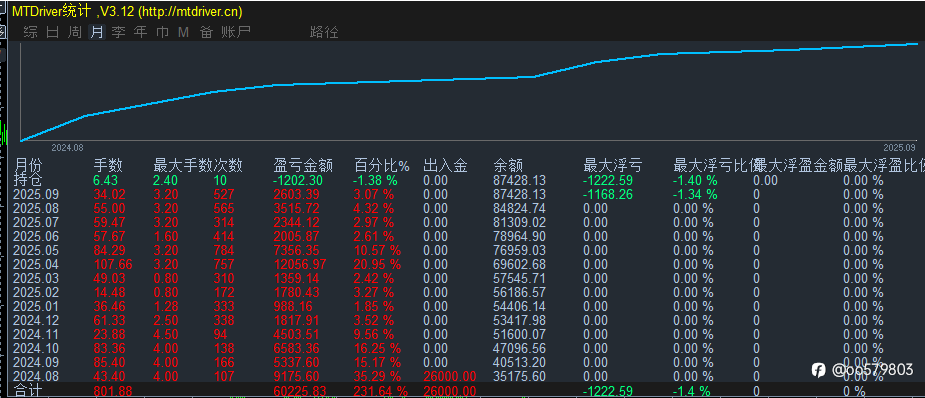
Task: Click the 路径 path button
Action: (x=324, y=32)
